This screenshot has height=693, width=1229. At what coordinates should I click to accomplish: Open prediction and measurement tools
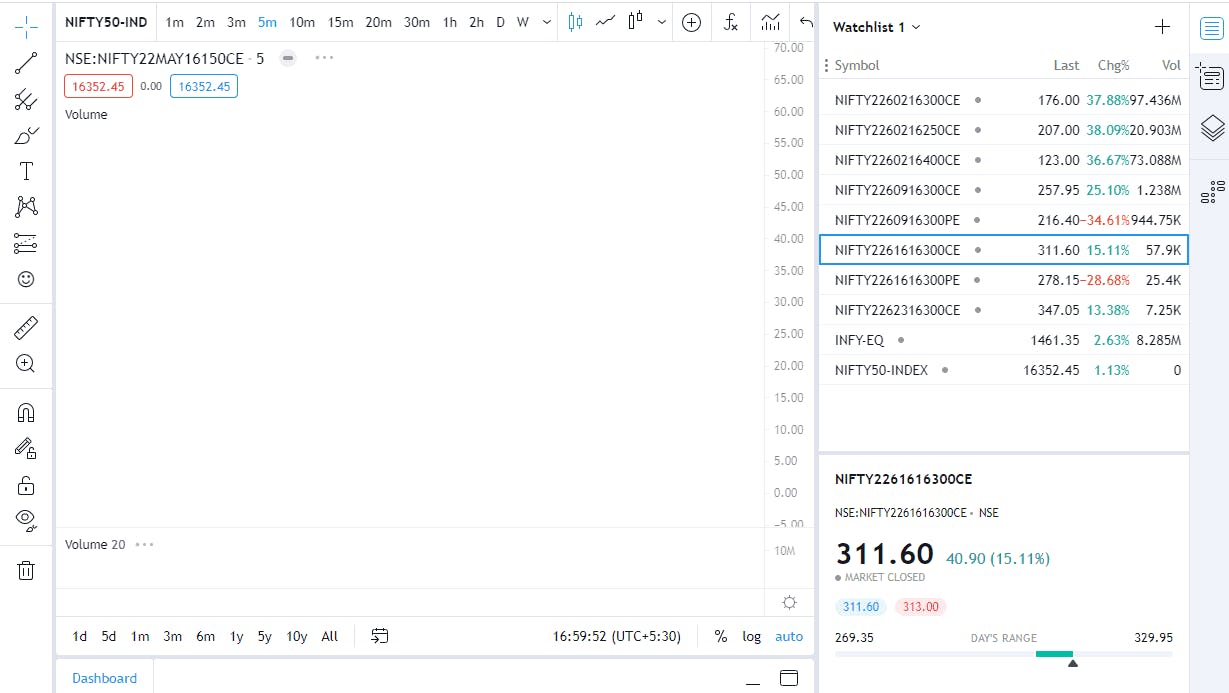(x=26, y=243)
